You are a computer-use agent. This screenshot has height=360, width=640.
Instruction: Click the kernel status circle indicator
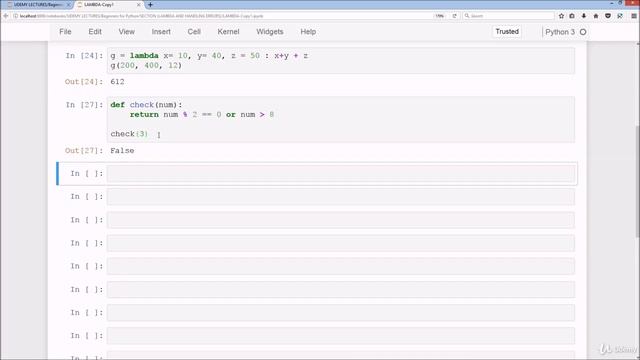click(x=583, y=32)
